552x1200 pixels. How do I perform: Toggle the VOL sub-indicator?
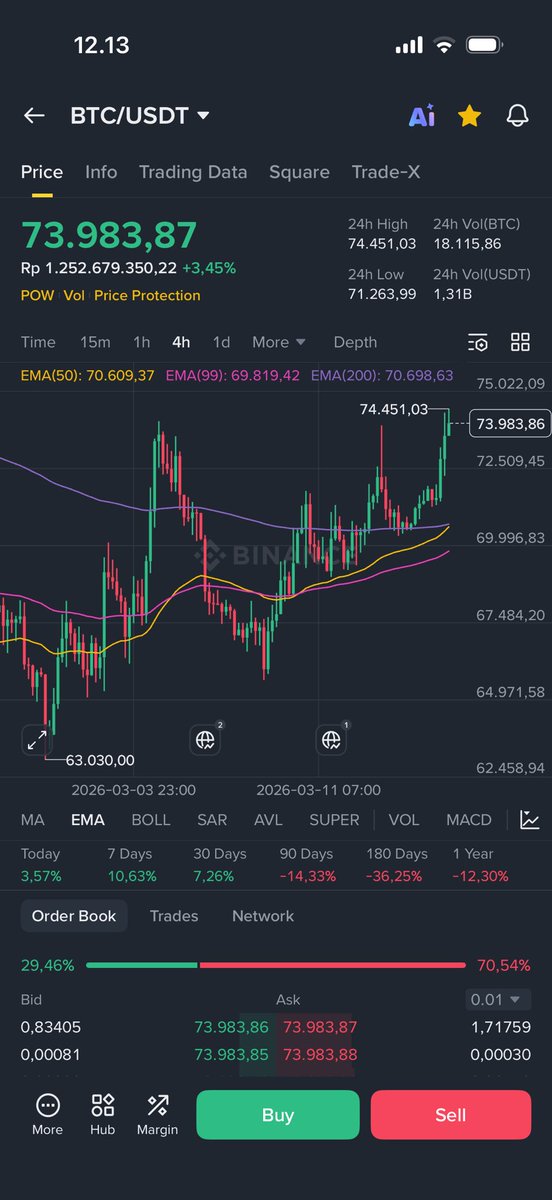pyautogui.click(x=404, y=820)
